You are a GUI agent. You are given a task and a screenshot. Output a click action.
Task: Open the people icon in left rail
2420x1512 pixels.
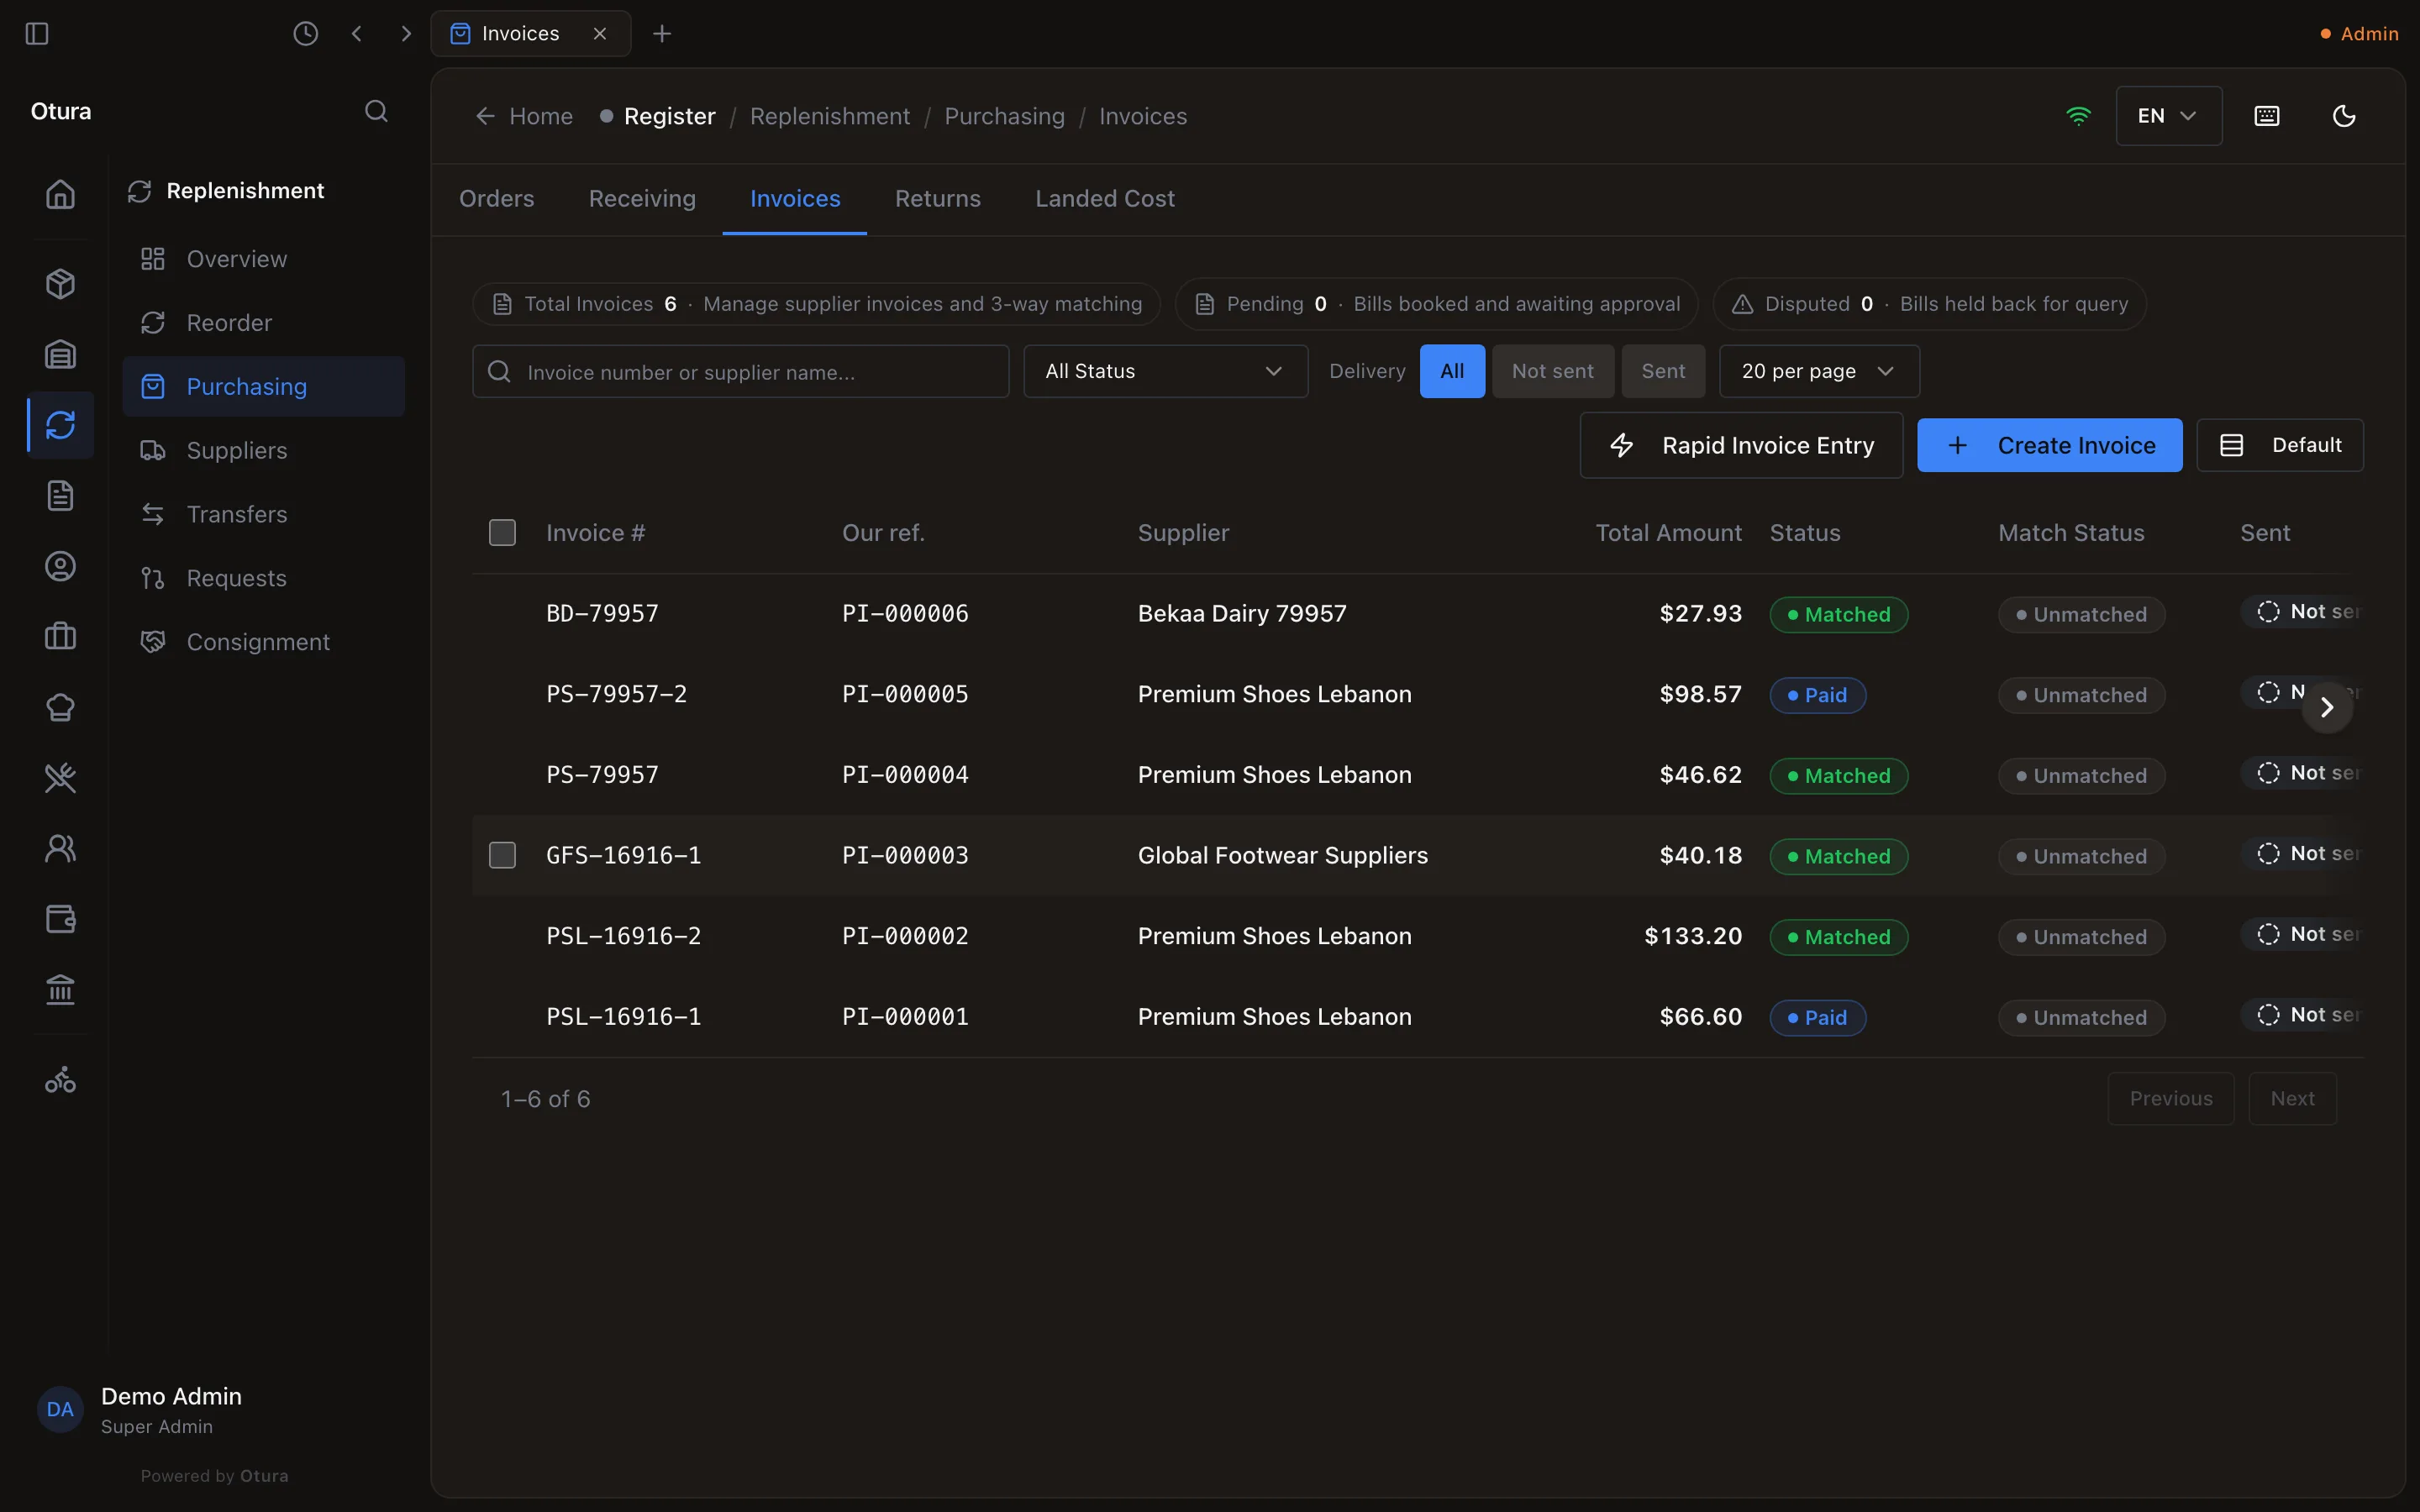pyautogui.click(x=60, y=848)
